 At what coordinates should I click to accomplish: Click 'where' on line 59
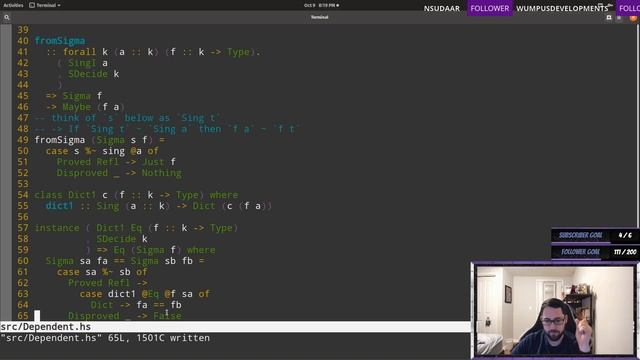pyautogui.click(x=201, y=250)
